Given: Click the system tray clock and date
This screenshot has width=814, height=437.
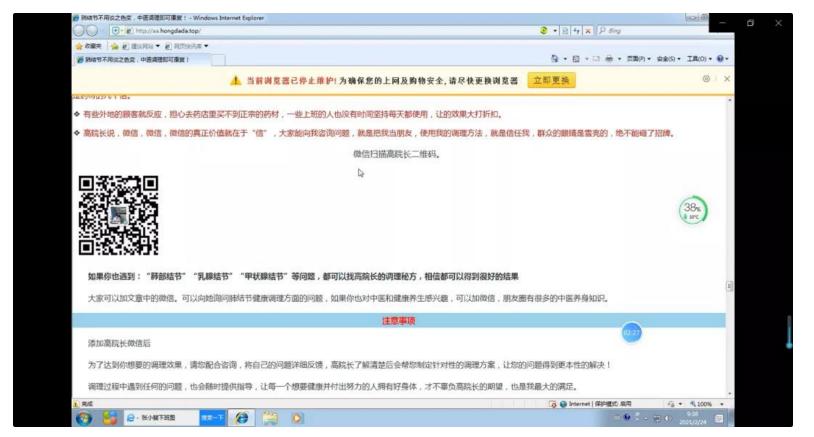Looking at the screenshot, I should (693, 418).
